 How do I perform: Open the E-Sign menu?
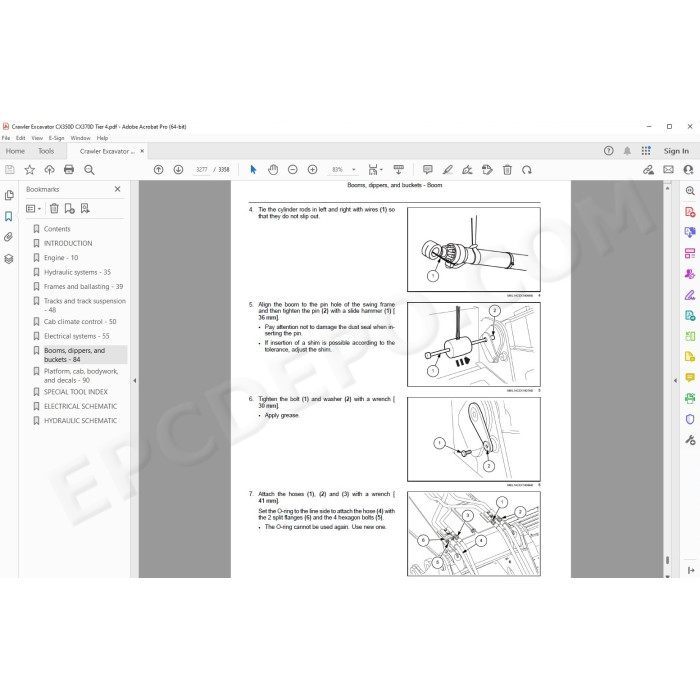(57, 138)
